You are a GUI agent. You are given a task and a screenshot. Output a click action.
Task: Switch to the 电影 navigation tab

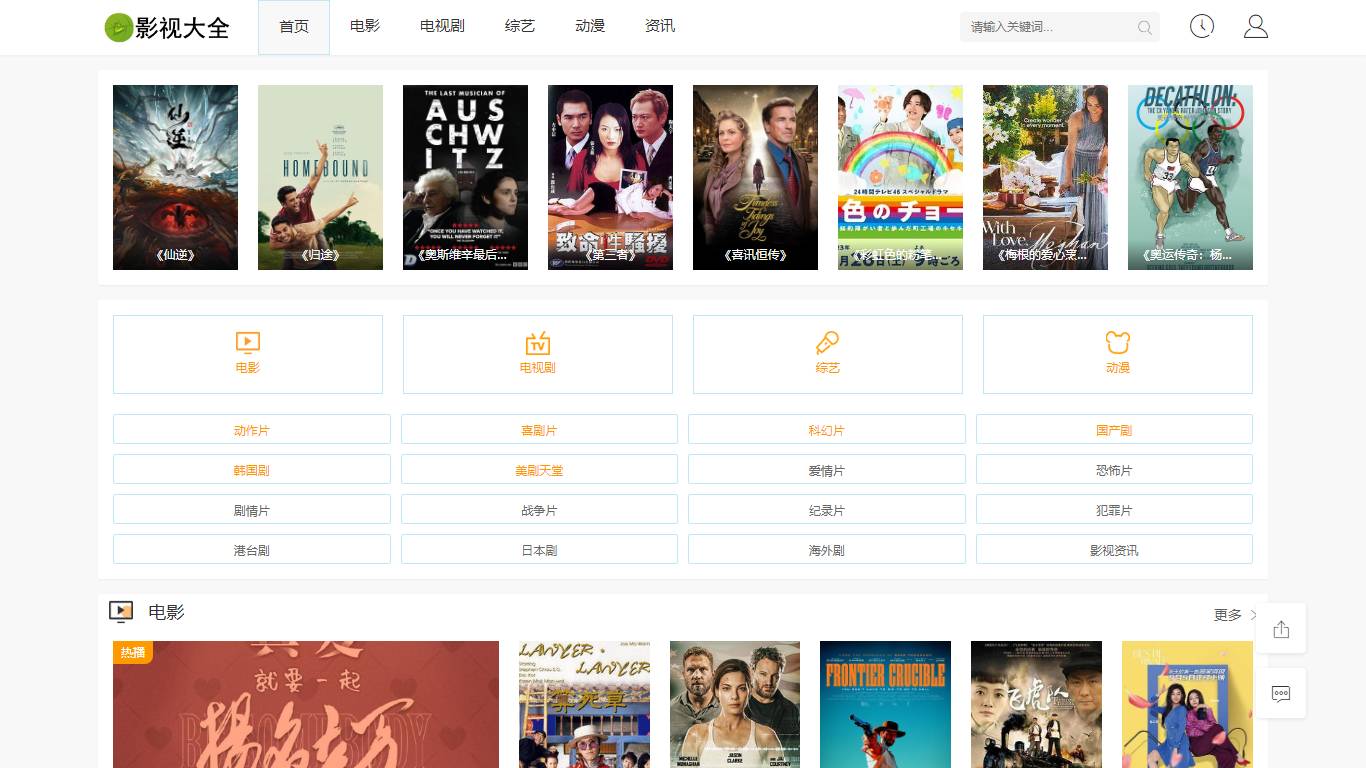[365, 26]
